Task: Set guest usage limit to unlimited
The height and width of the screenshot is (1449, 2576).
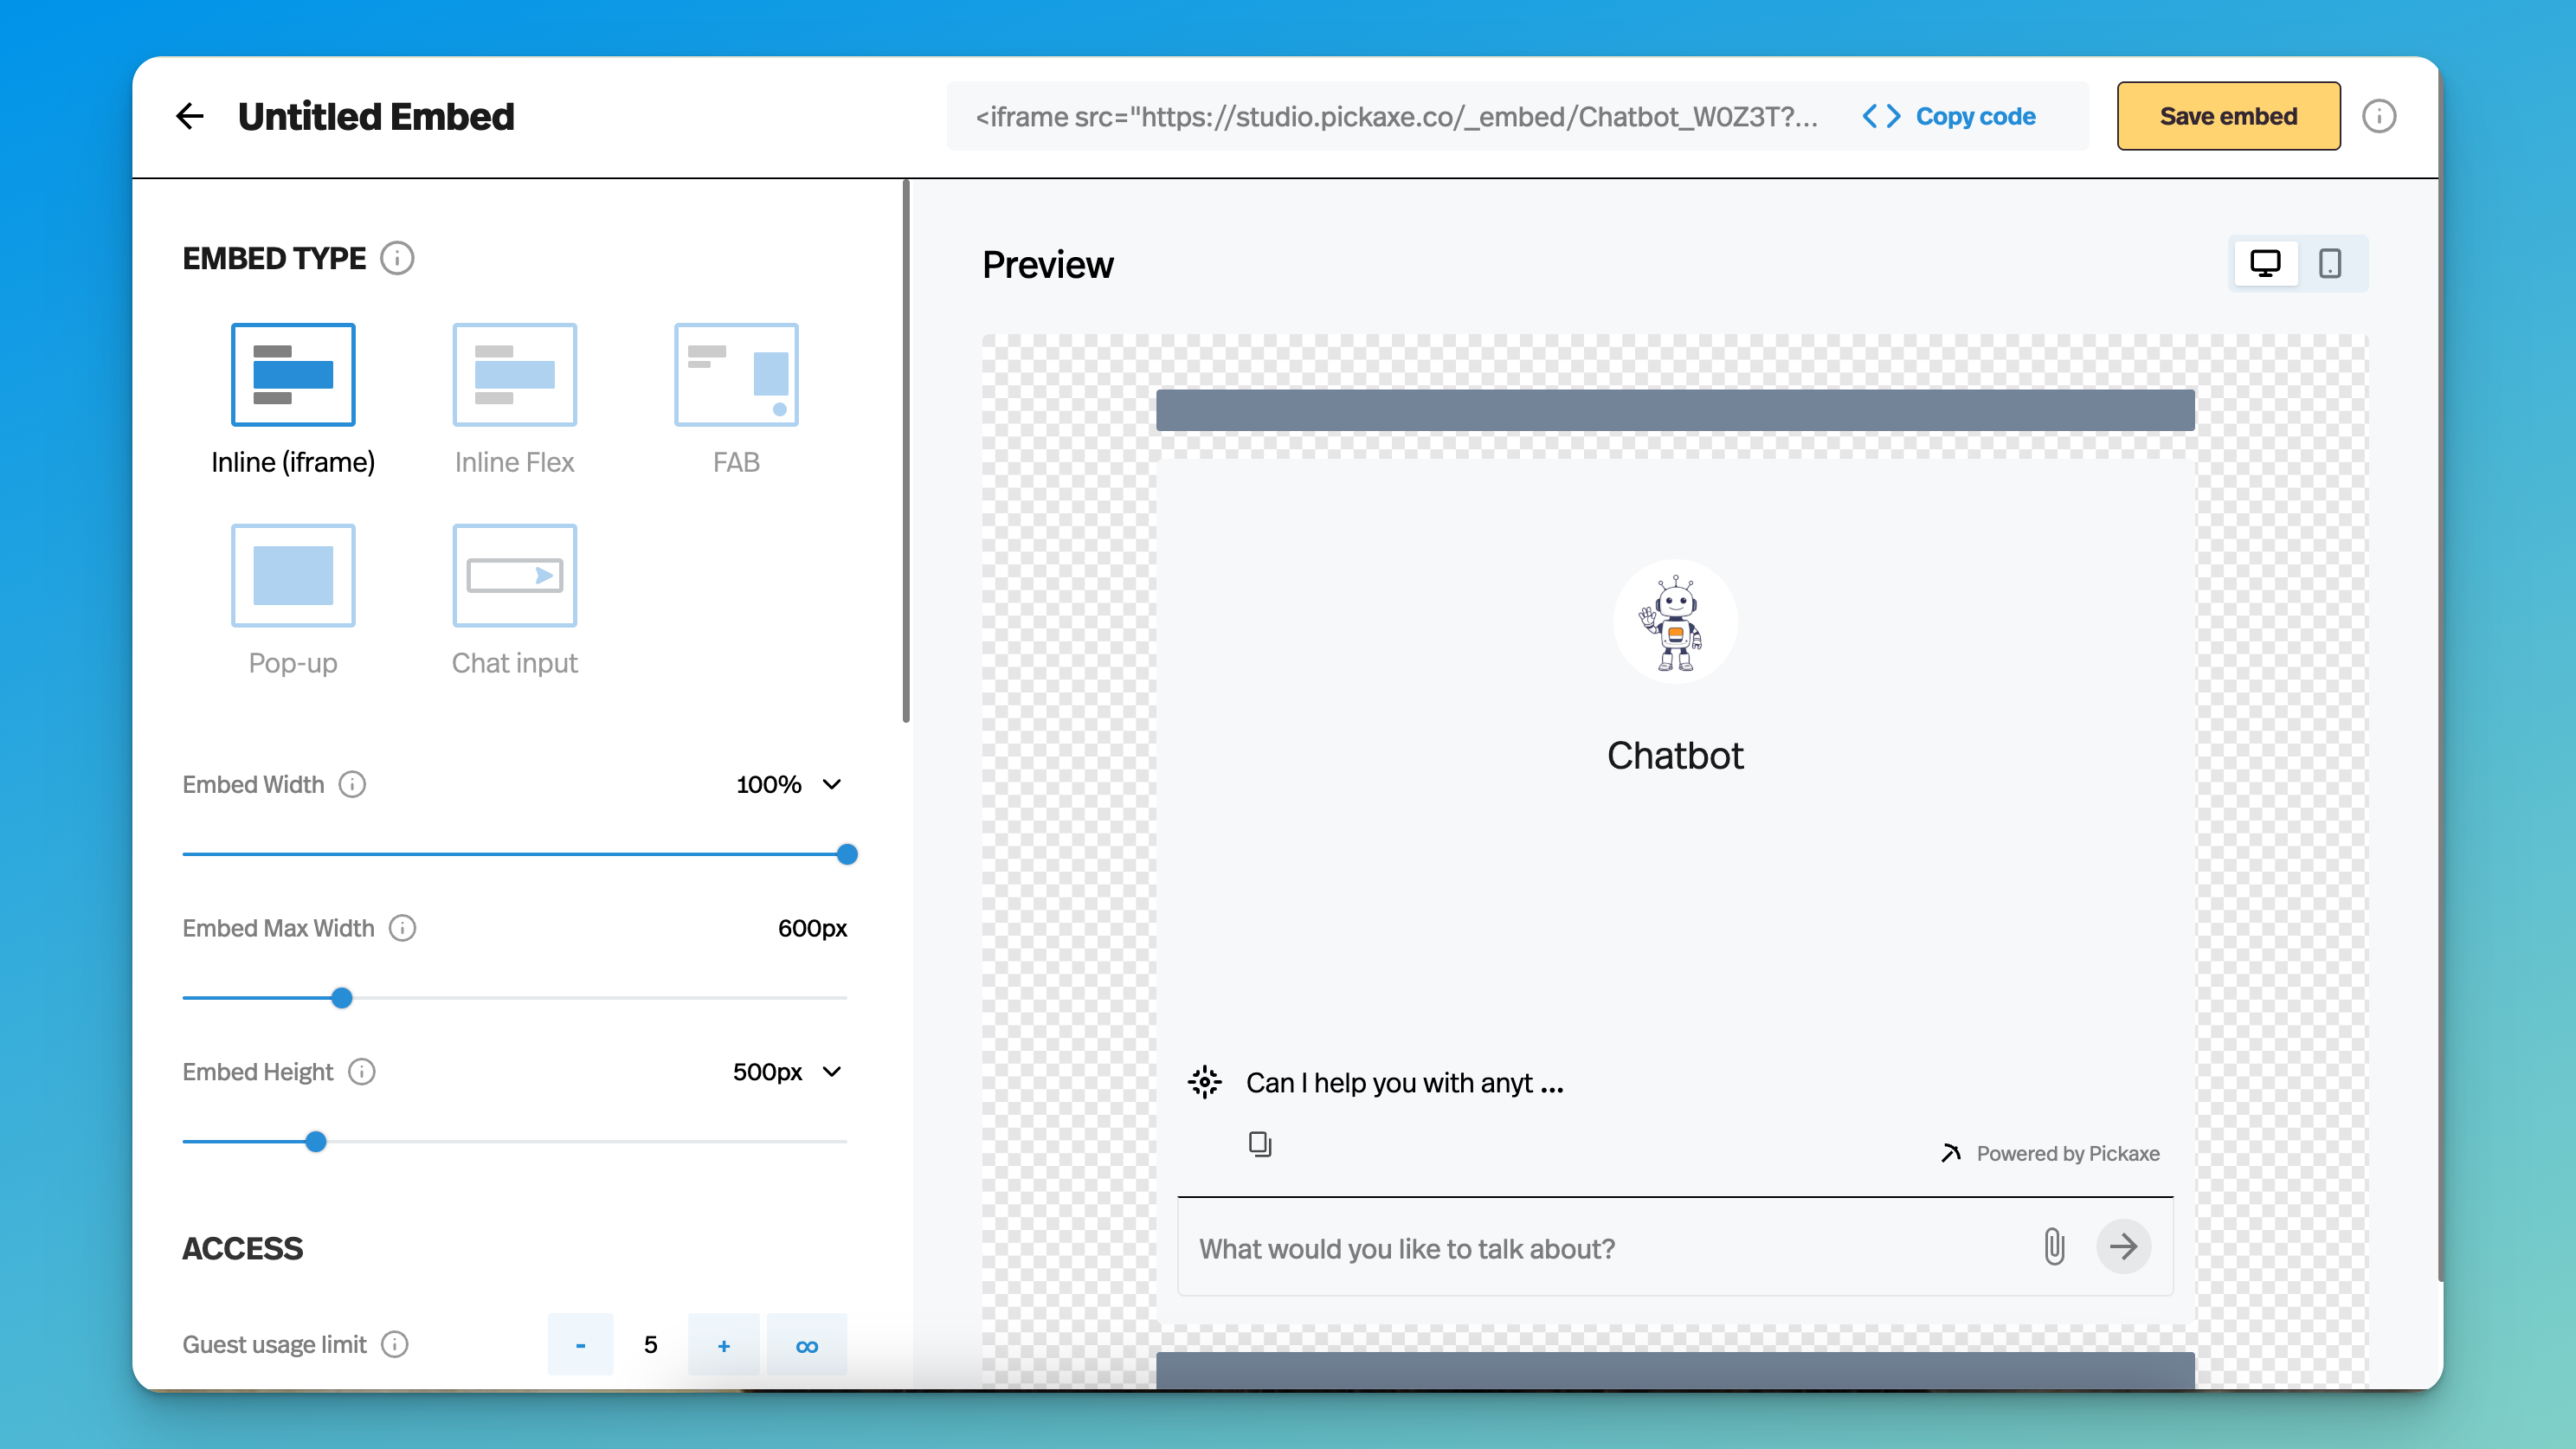Action: click(806, 1344)
